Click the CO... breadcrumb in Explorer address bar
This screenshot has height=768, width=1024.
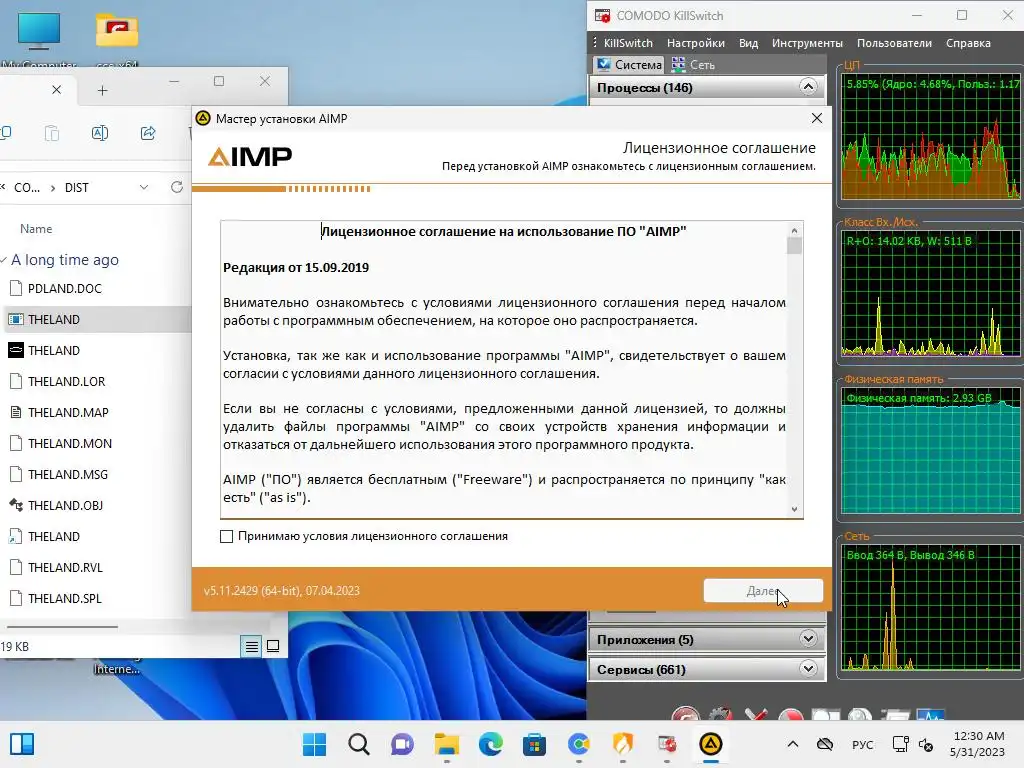coord(27,188)
